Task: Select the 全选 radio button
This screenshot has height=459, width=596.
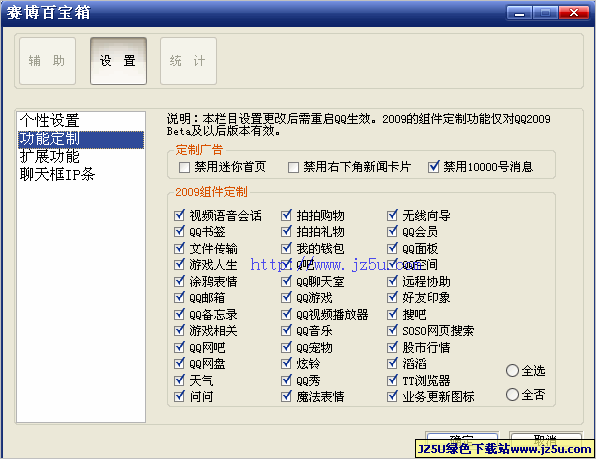Action: coord(512,370)
